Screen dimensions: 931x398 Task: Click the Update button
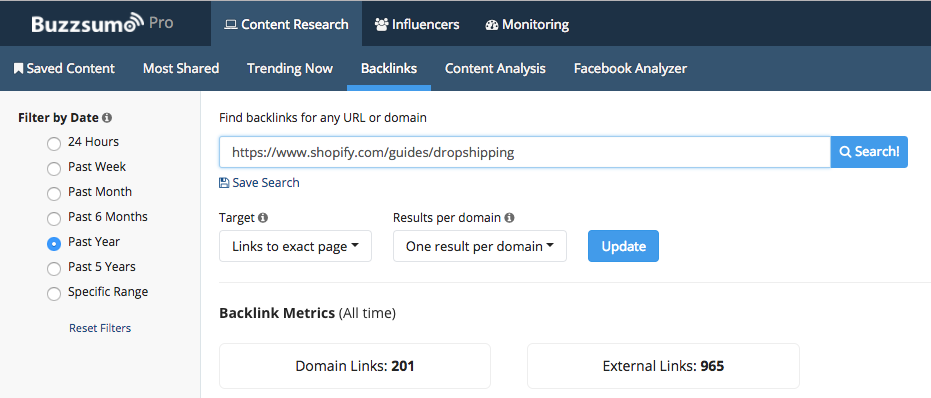tap(623, 246)
